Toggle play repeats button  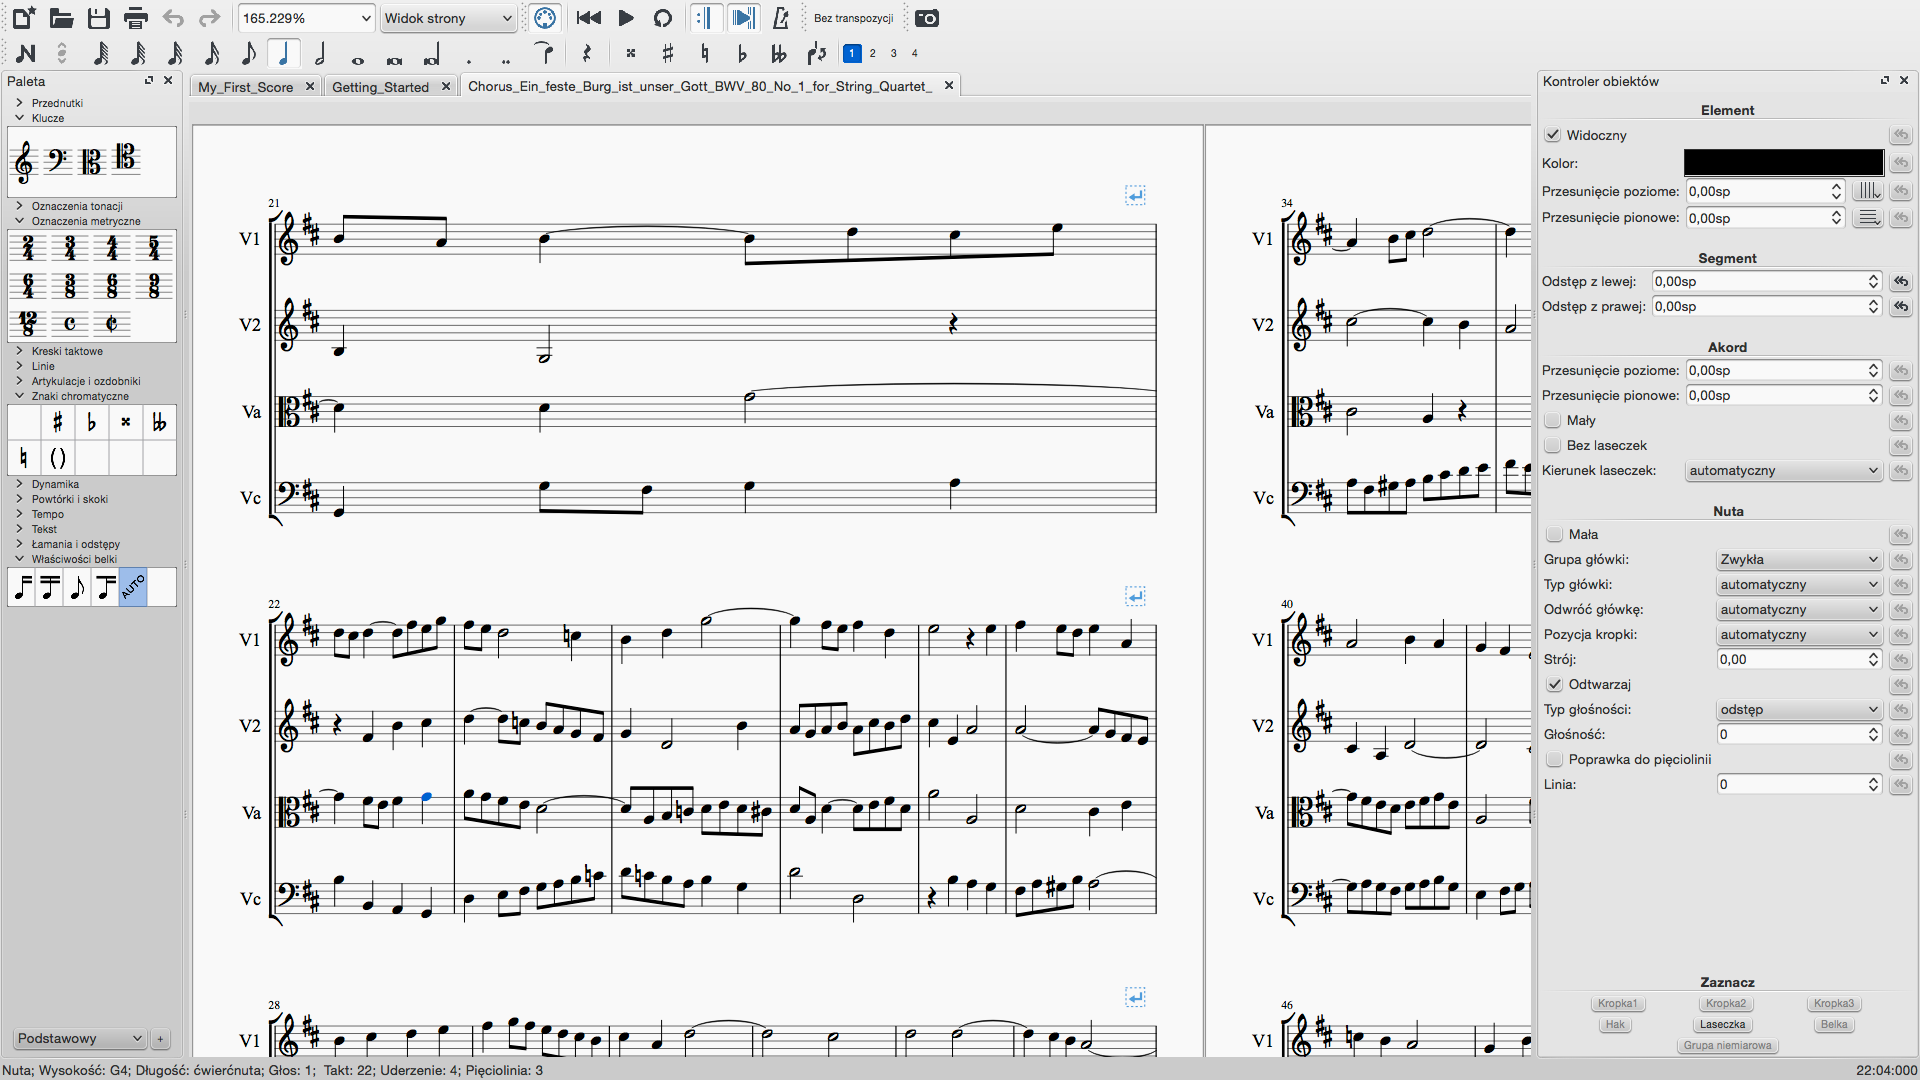coord(706,18)
